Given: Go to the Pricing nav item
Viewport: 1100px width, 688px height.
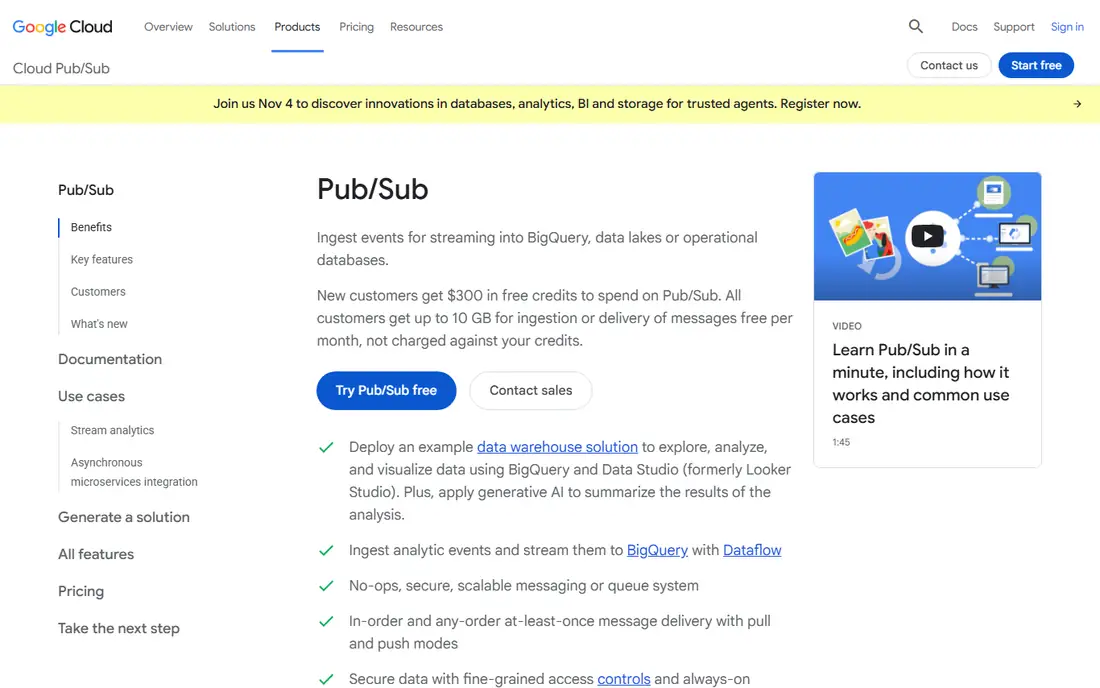Looking at the screenshot, I should point(356,27).
